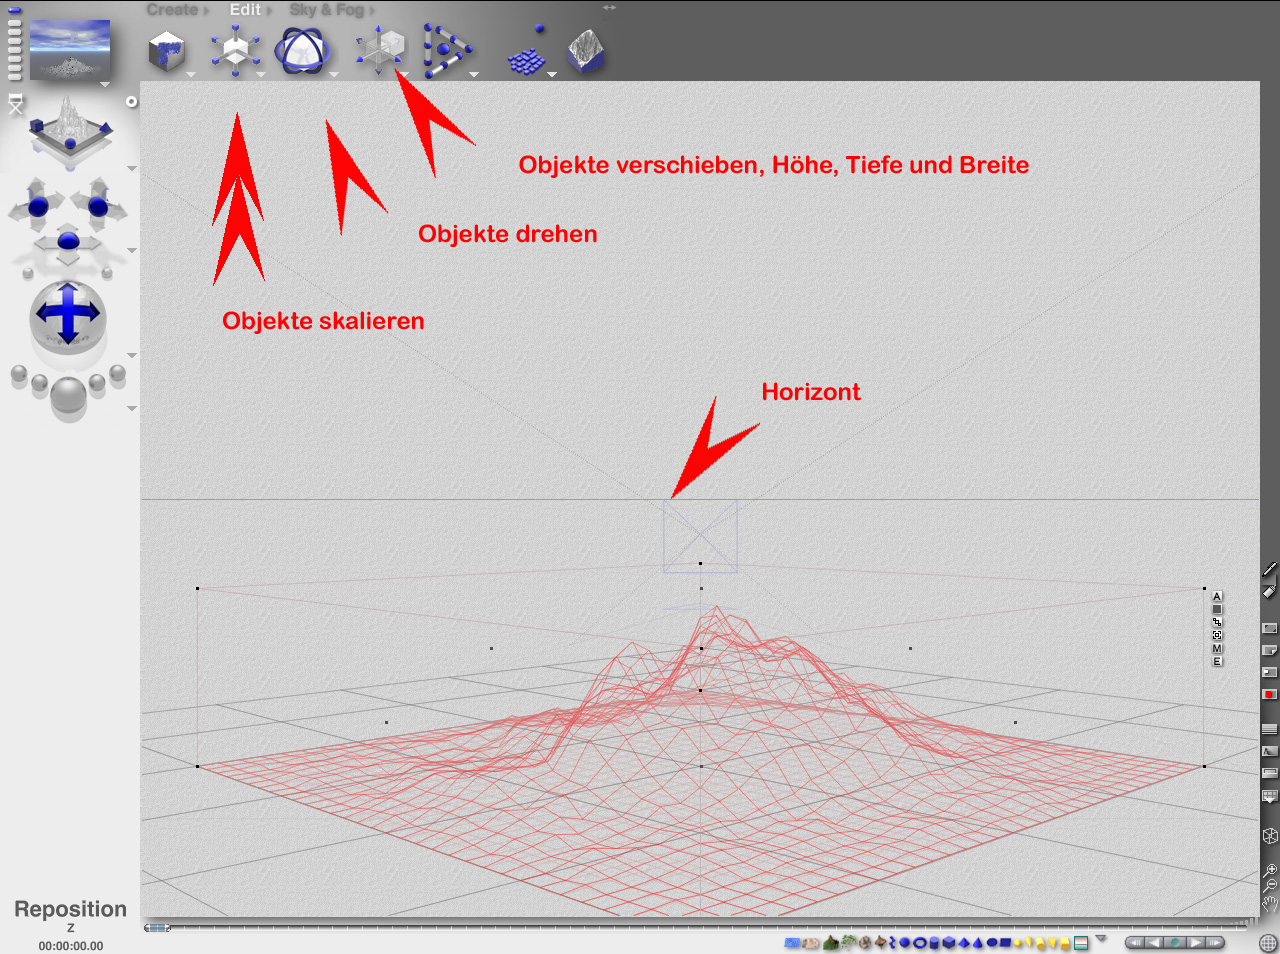Click the Align objects tool
This screenshot has height=954, width=1280.
pyautogui.click(x=446, y=51)
